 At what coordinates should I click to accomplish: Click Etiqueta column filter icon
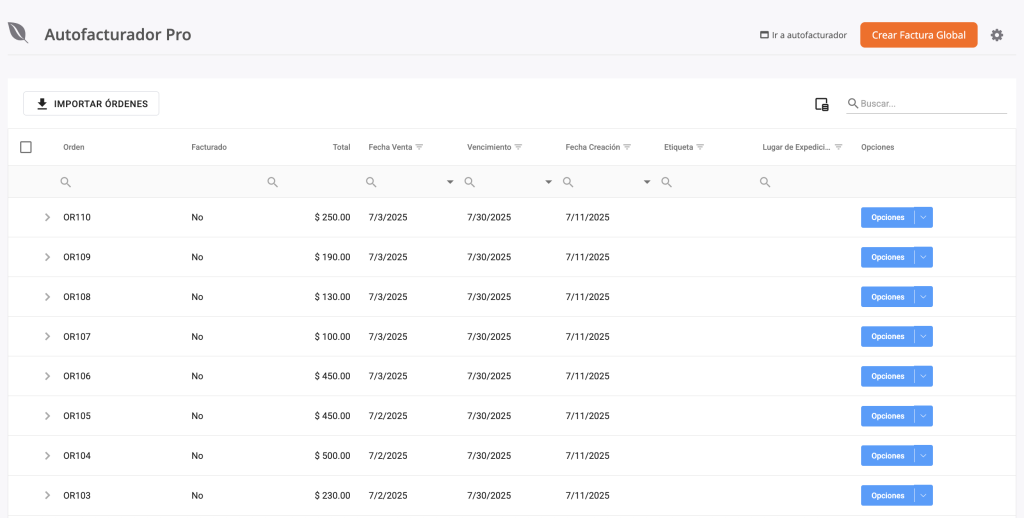[700, 147]
